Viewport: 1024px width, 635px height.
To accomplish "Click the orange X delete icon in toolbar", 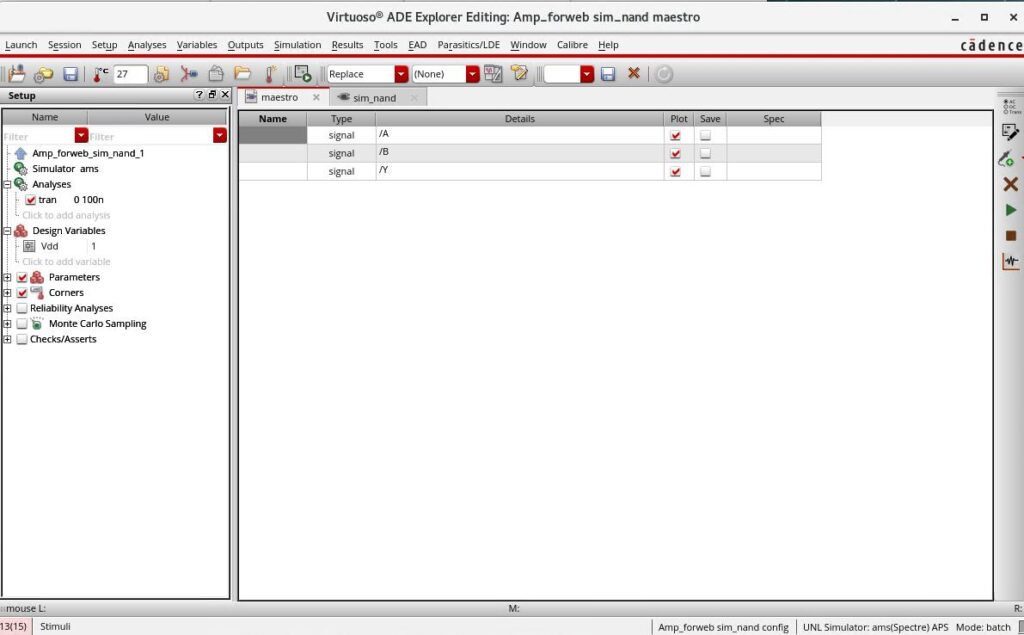I will [x=633, y=73].
